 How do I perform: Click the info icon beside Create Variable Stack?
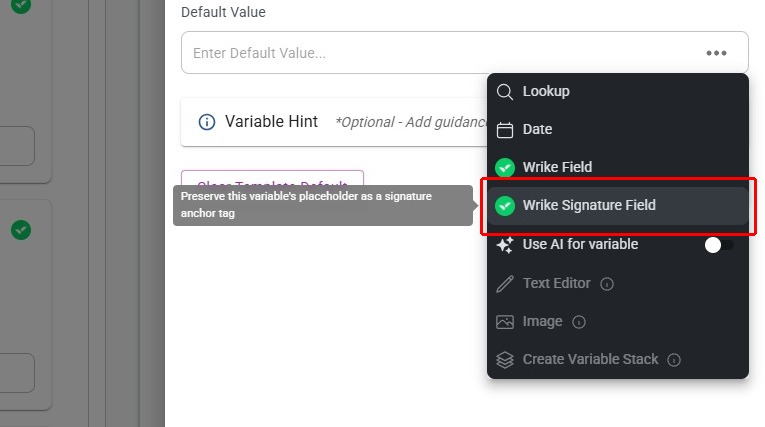pos(674,360)
